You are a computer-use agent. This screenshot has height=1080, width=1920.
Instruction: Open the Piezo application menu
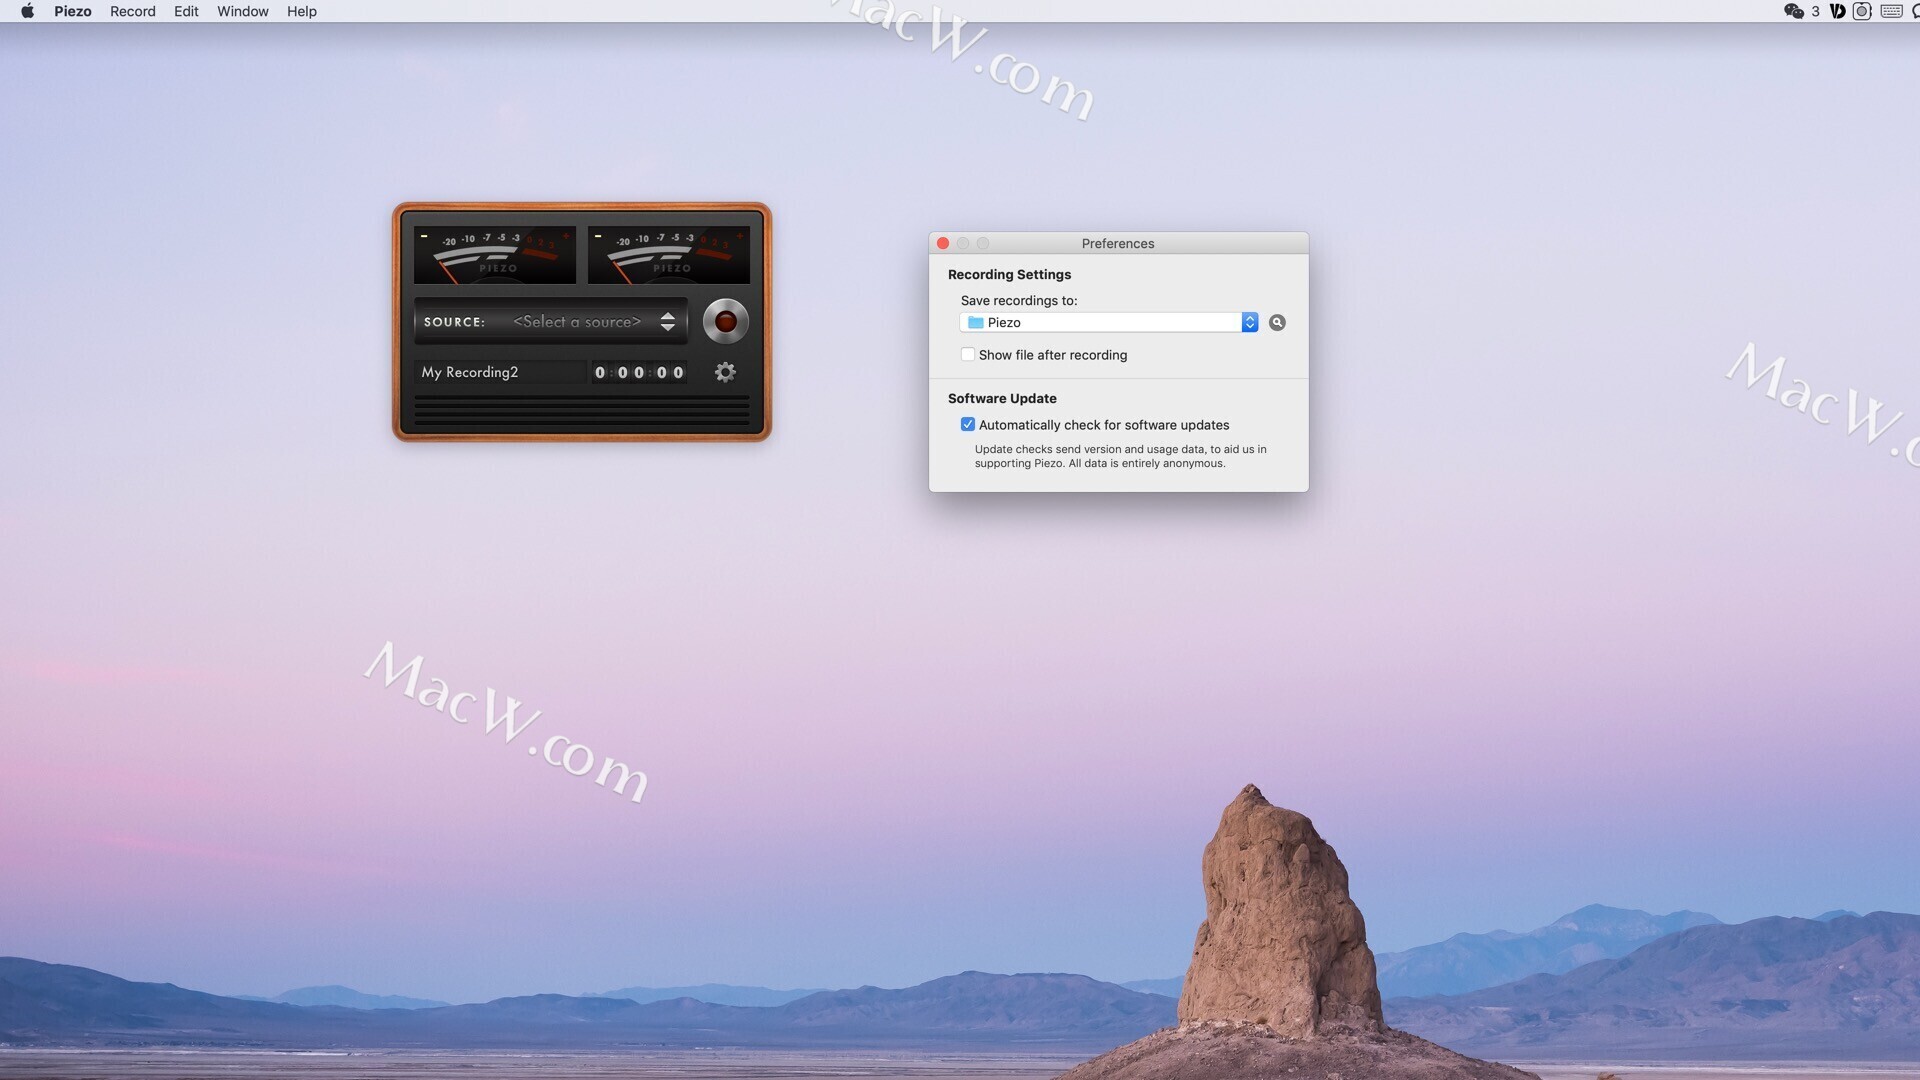tap(73, 11)
